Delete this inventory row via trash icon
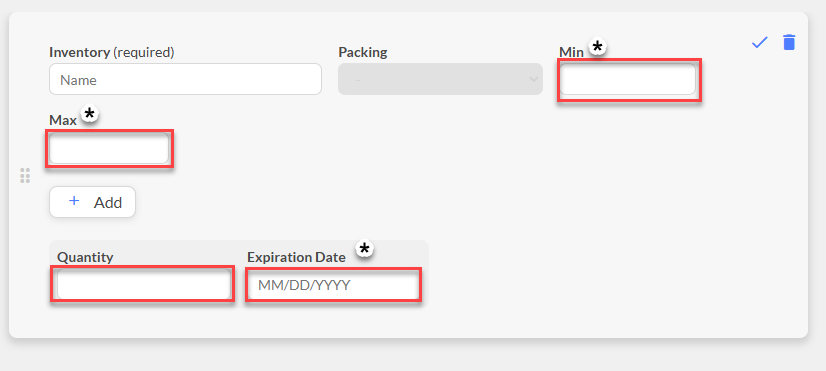 click(x=789, y=42)
